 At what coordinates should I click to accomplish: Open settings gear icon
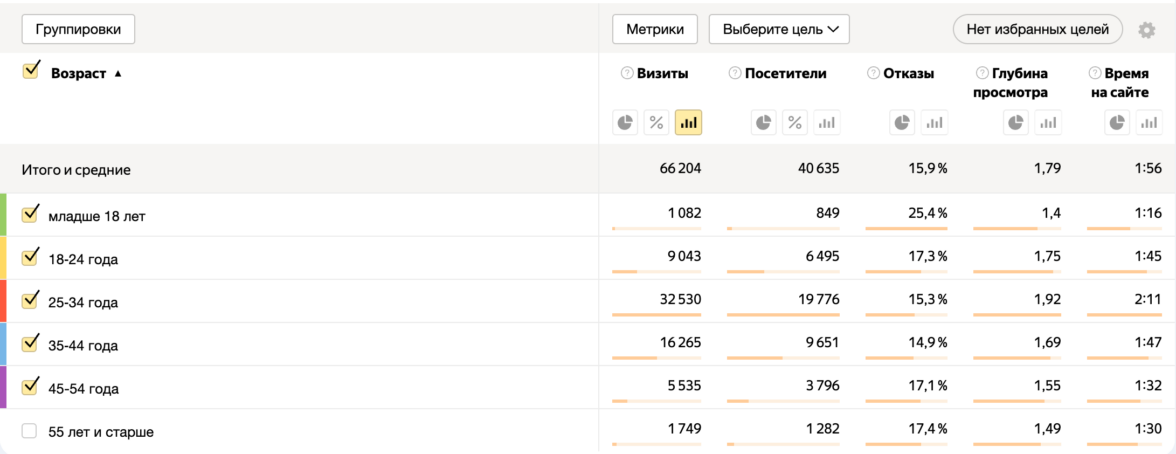[x=1147, y=30]
